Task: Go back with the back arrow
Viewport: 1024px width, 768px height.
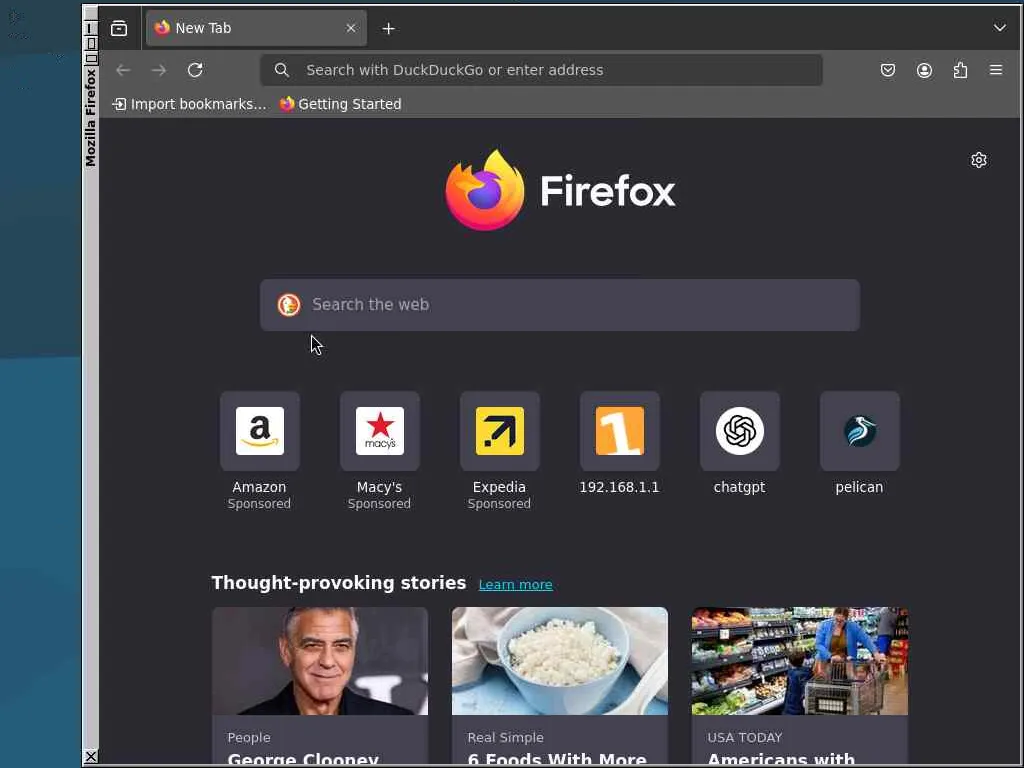Action: [123, 70]
